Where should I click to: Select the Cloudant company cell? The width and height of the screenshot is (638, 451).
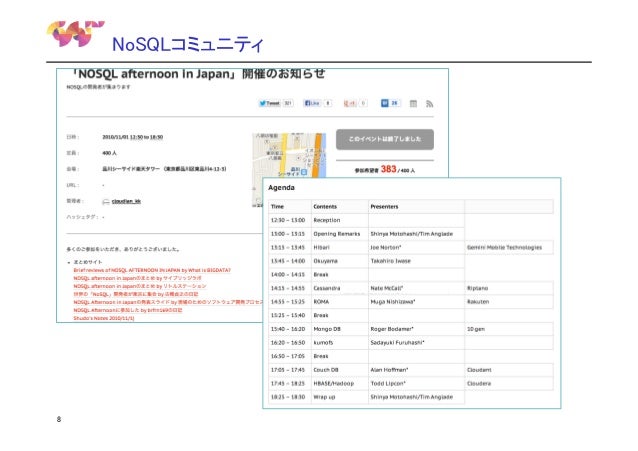pyautogui.click(x=509, y=370)
